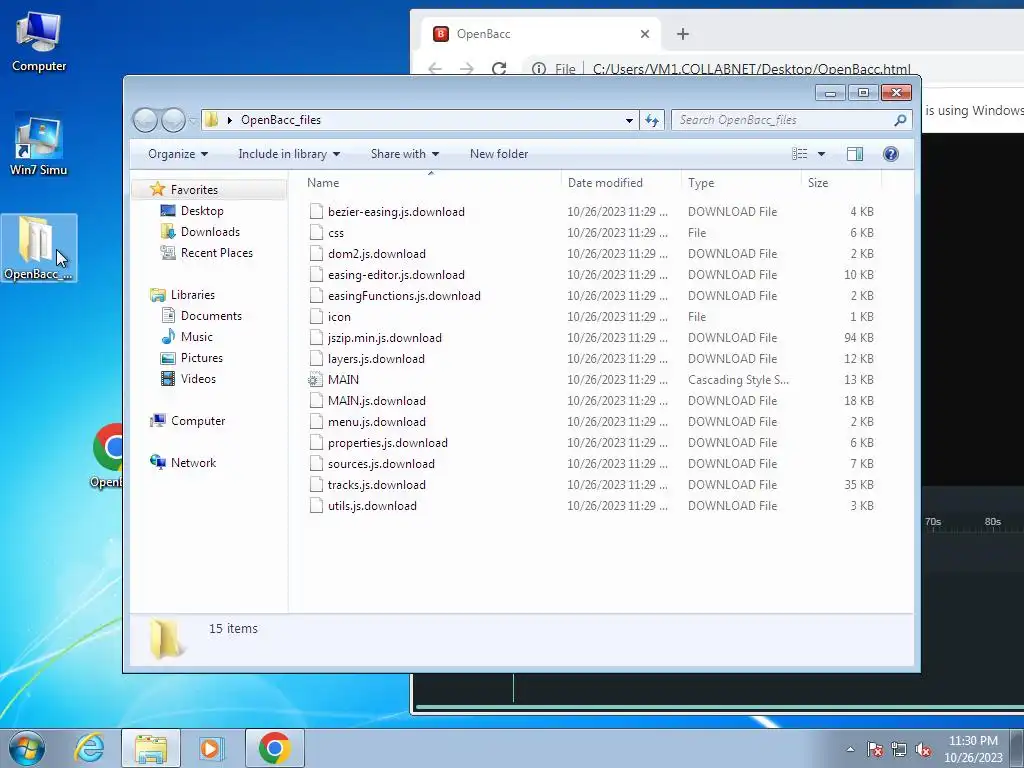Open the Music library
Viewport: 1024px width, 768px height.
196,337
